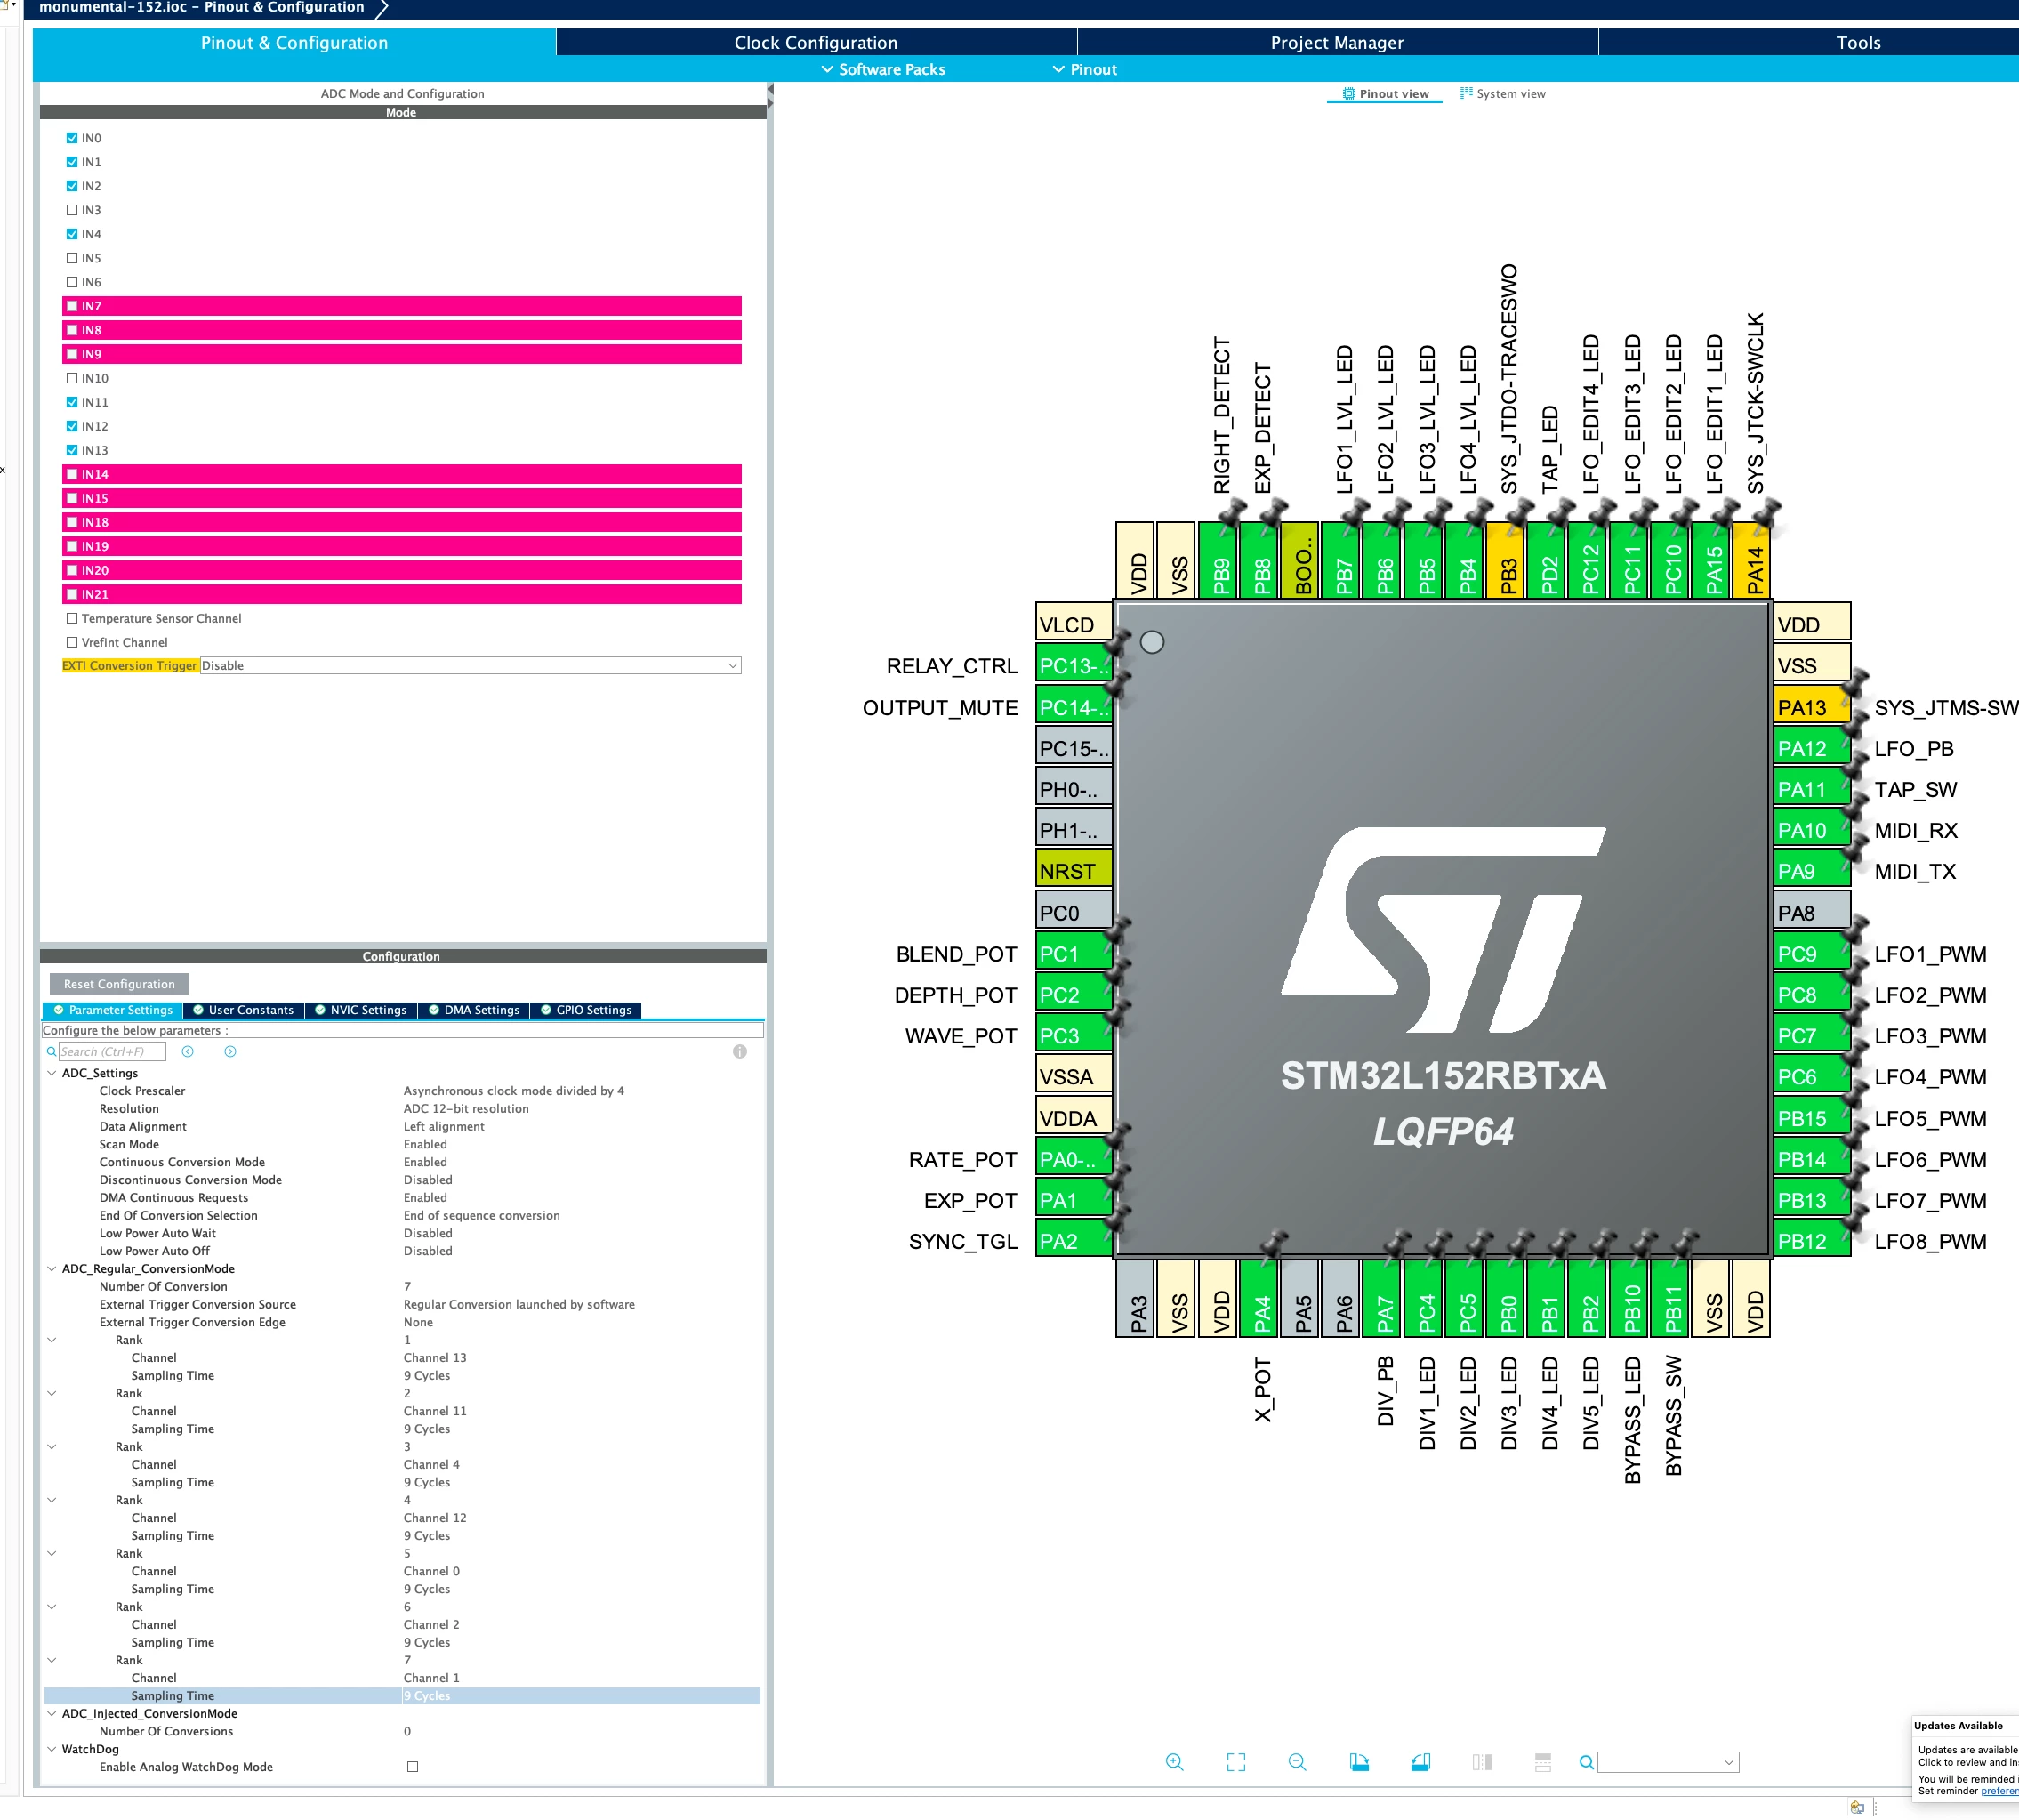2019x1820 pixels.
Task: Click the vertical split view icon
Action: [x=1482, y=1762]
